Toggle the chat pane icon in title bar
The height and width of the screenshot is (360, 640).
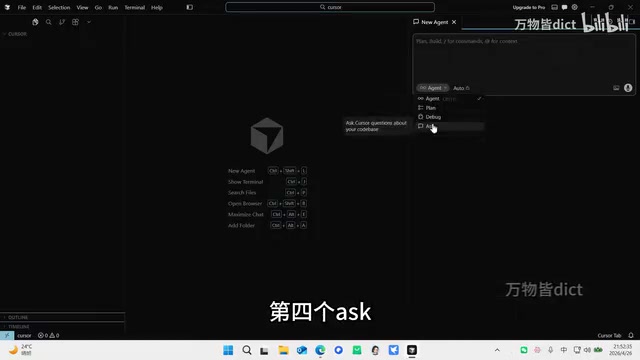pyautogui.click(x=564, y=7)
